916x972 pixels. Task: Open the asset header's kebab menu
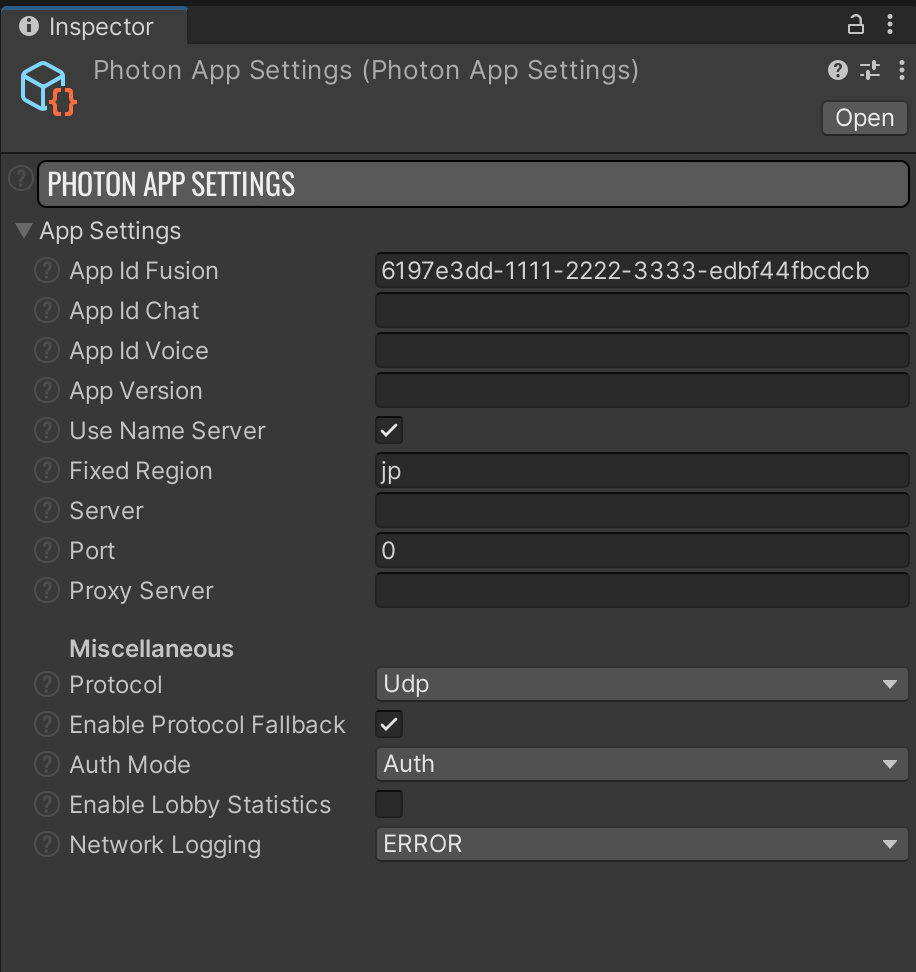(x=901, y=70)
